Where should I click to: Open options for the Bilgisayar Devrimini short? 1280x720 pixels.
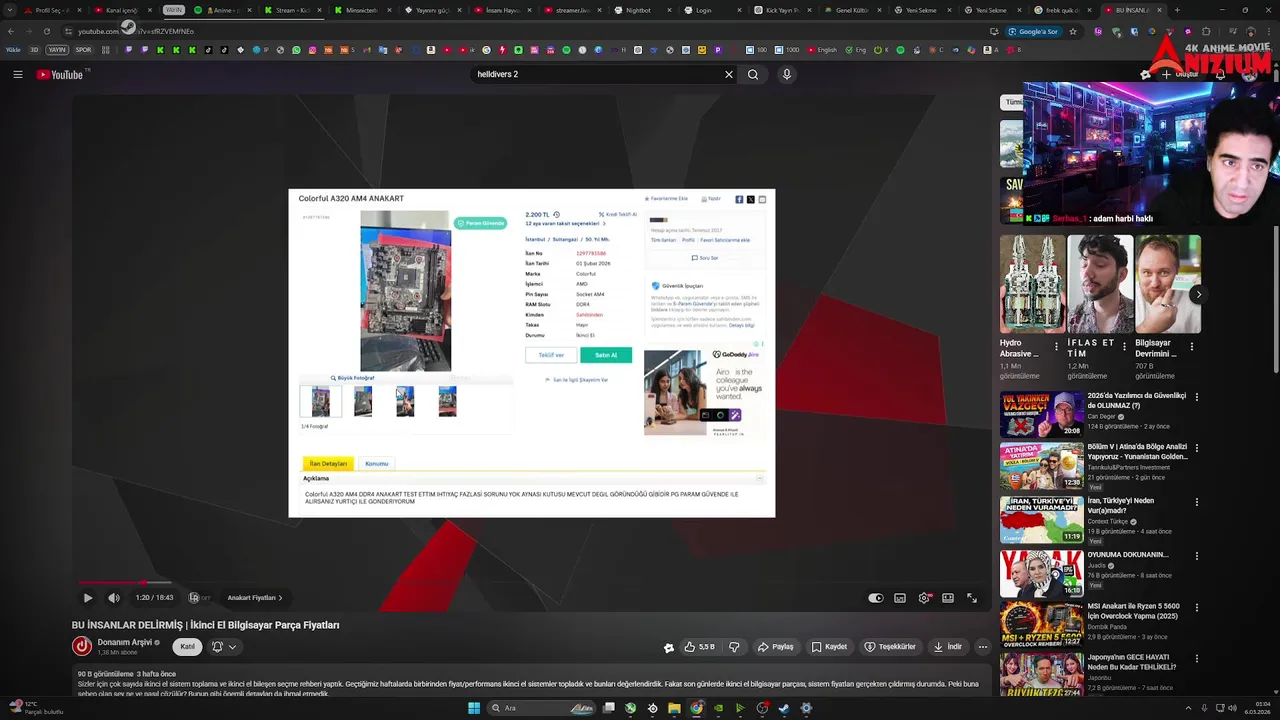tap(1191, 347)
